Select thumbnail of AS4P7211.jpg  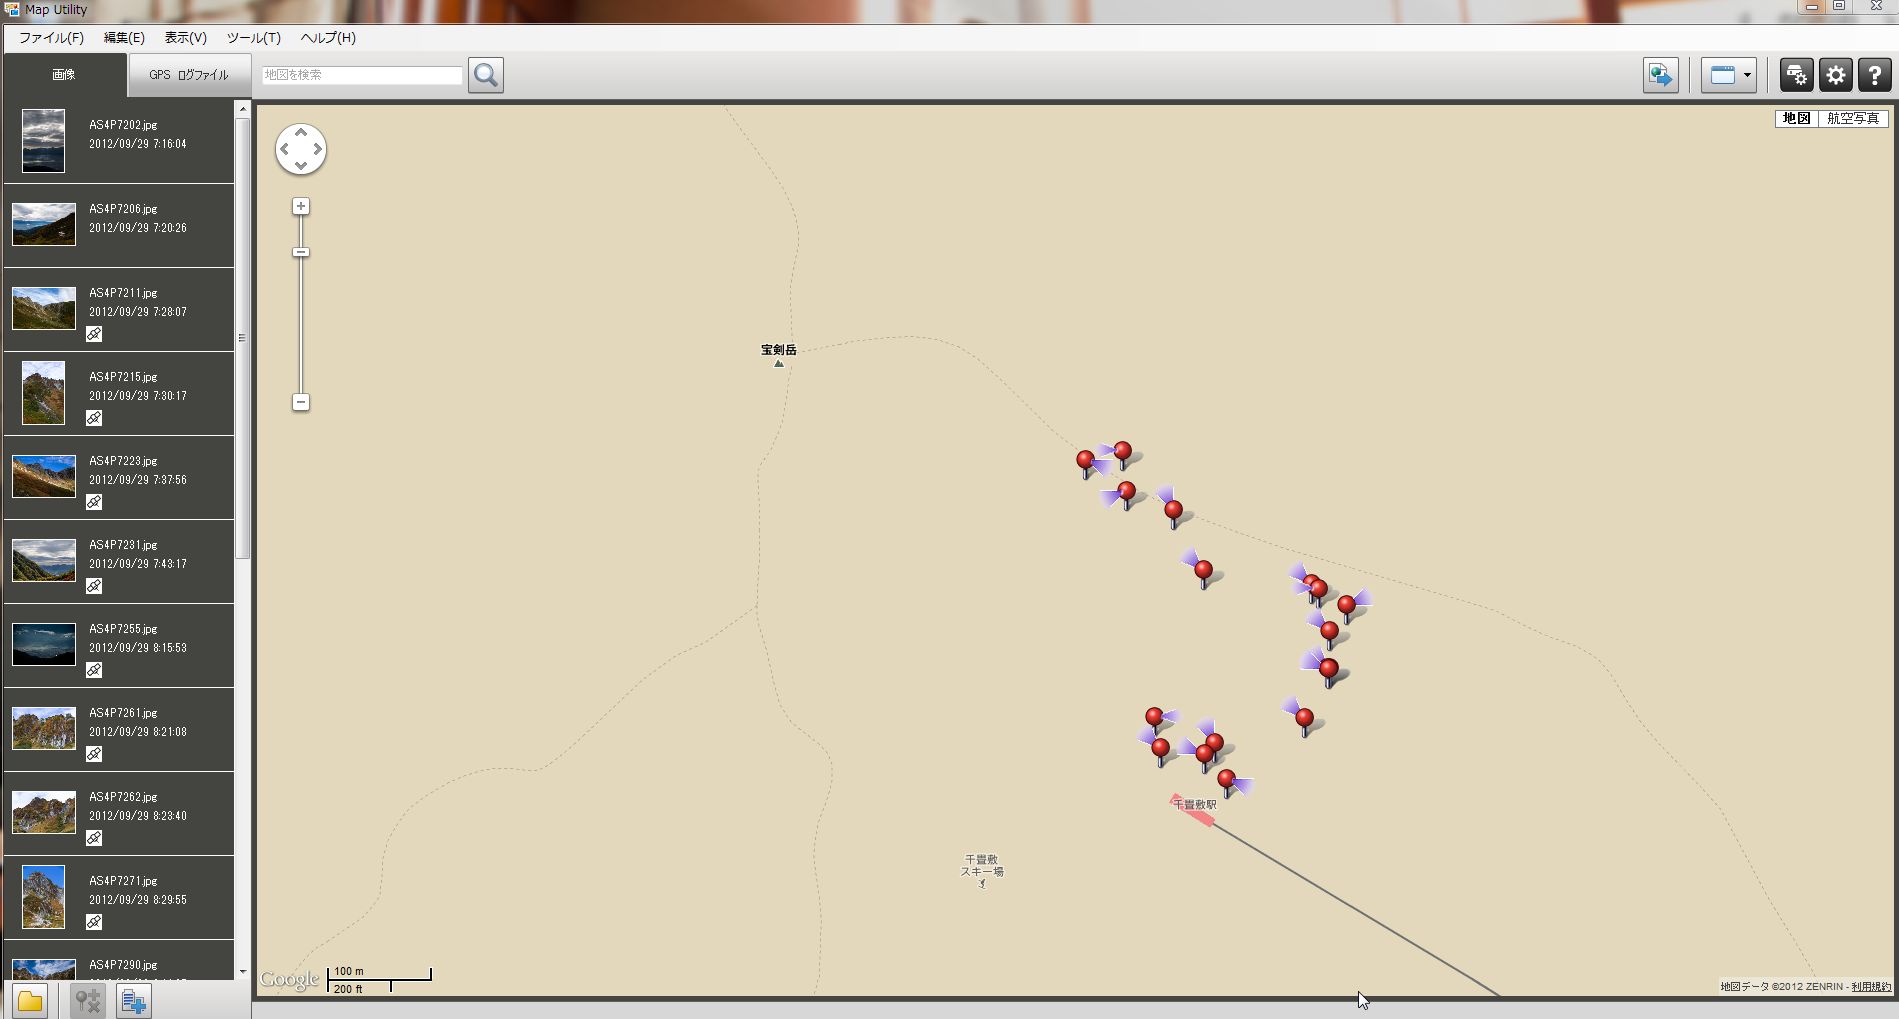[43, 309]
